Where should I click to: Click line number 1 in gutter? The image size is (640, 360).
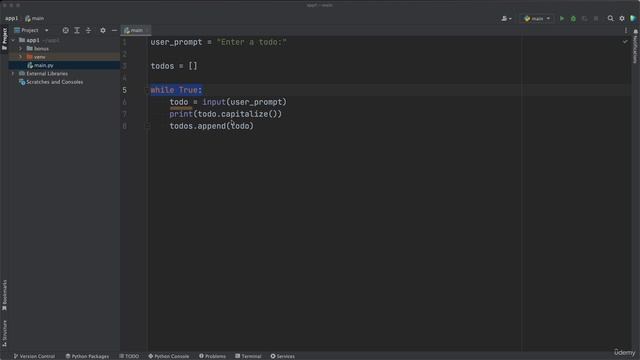coord(124,42)
